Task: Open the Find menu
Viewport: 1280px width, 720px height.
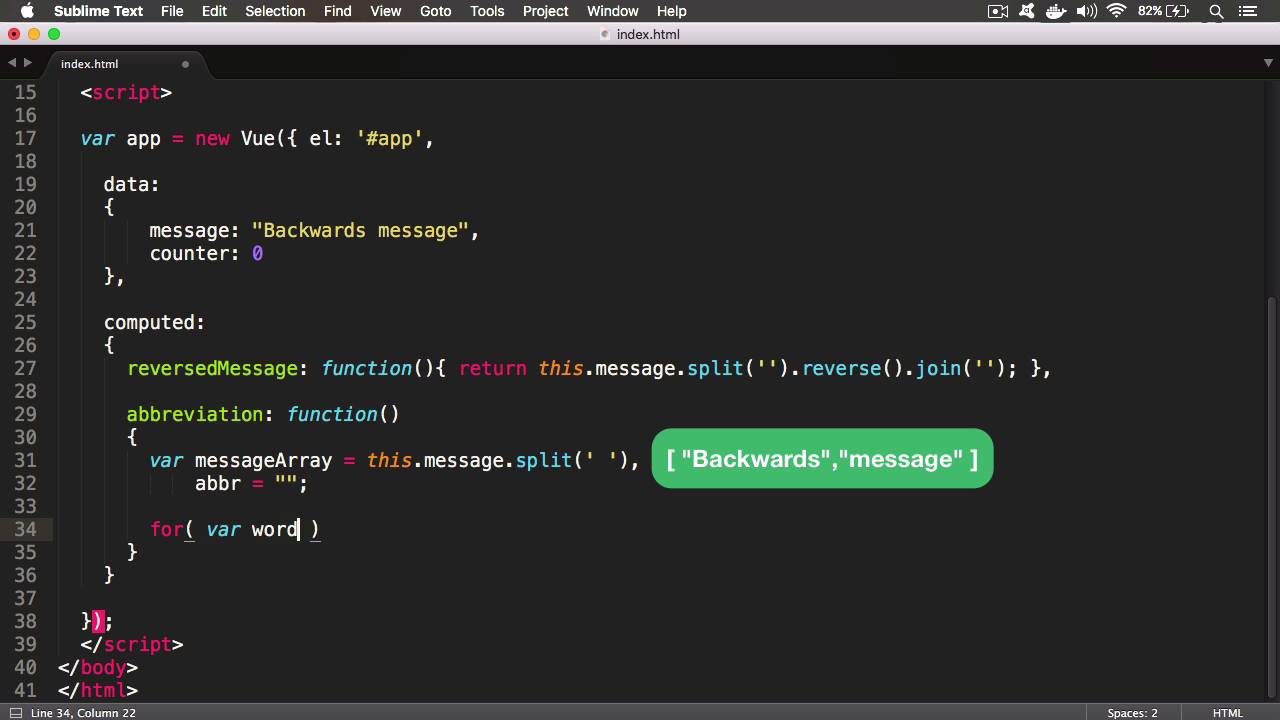Action: coord(338,11)
